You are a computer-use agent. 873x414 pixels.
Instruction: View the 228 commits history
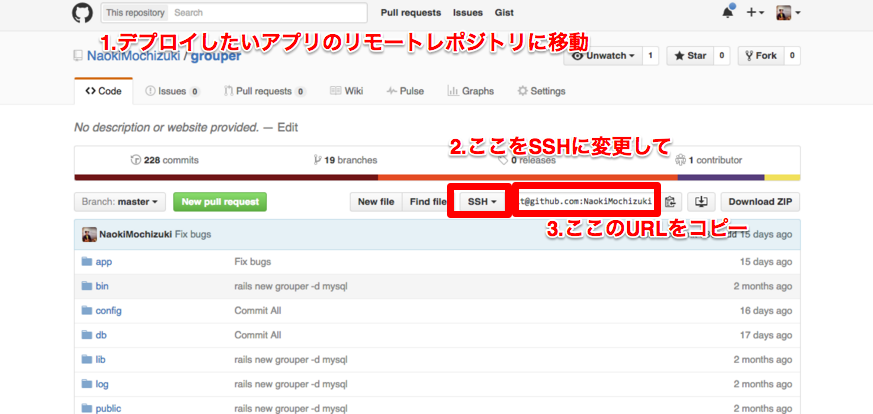165,160
